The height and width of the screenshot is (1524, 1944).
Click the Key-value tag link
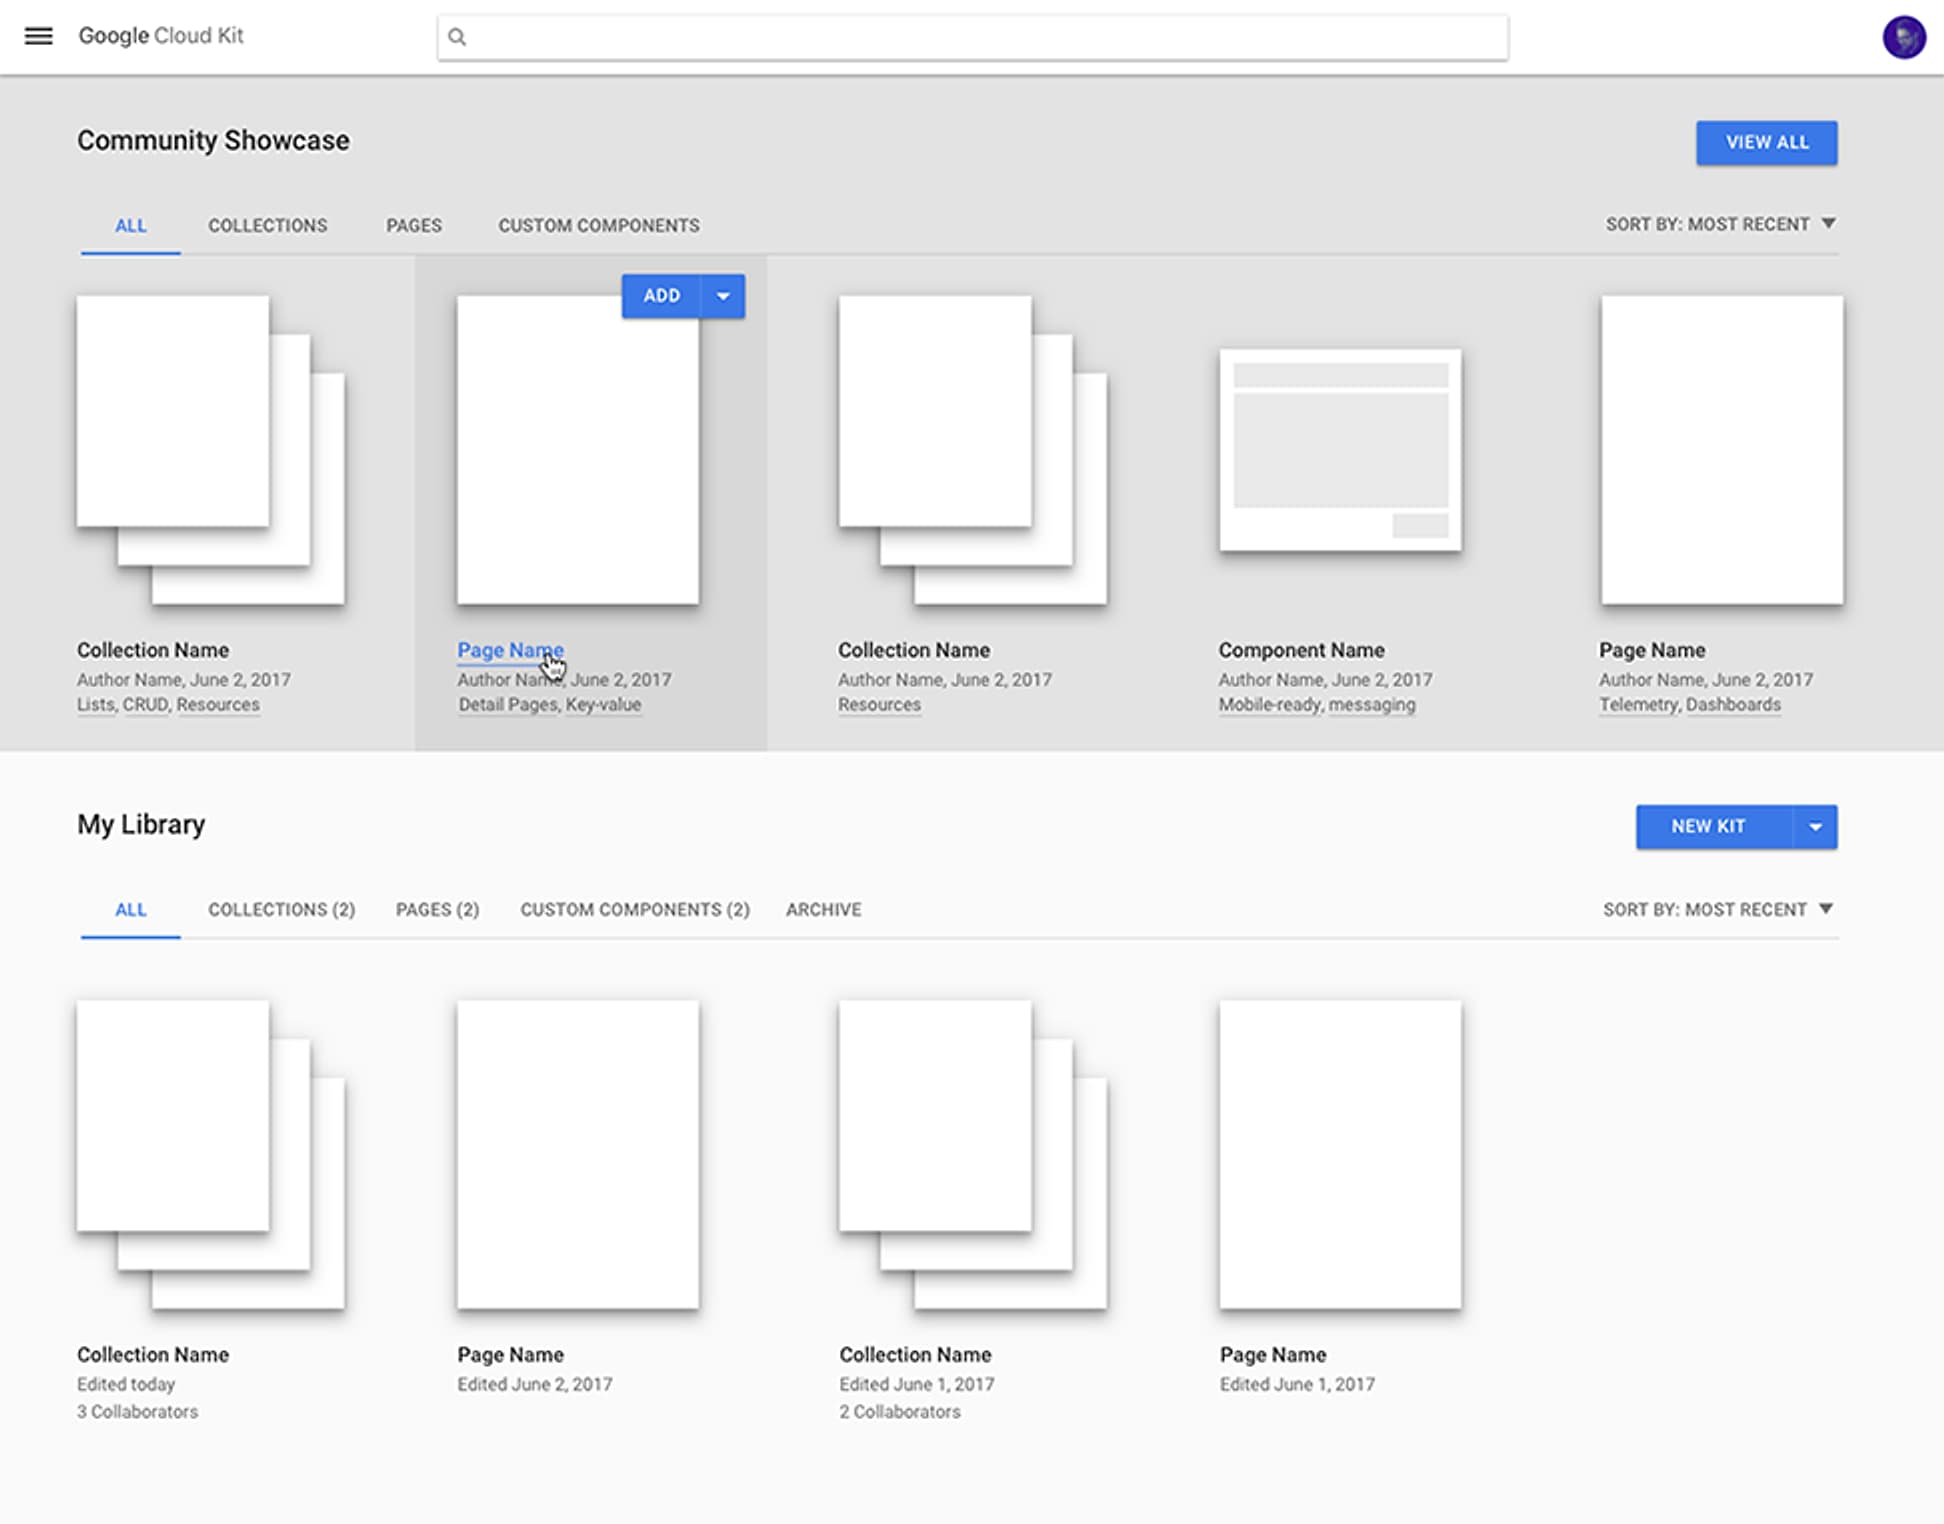pyautogui.click(x=603, y=704)
